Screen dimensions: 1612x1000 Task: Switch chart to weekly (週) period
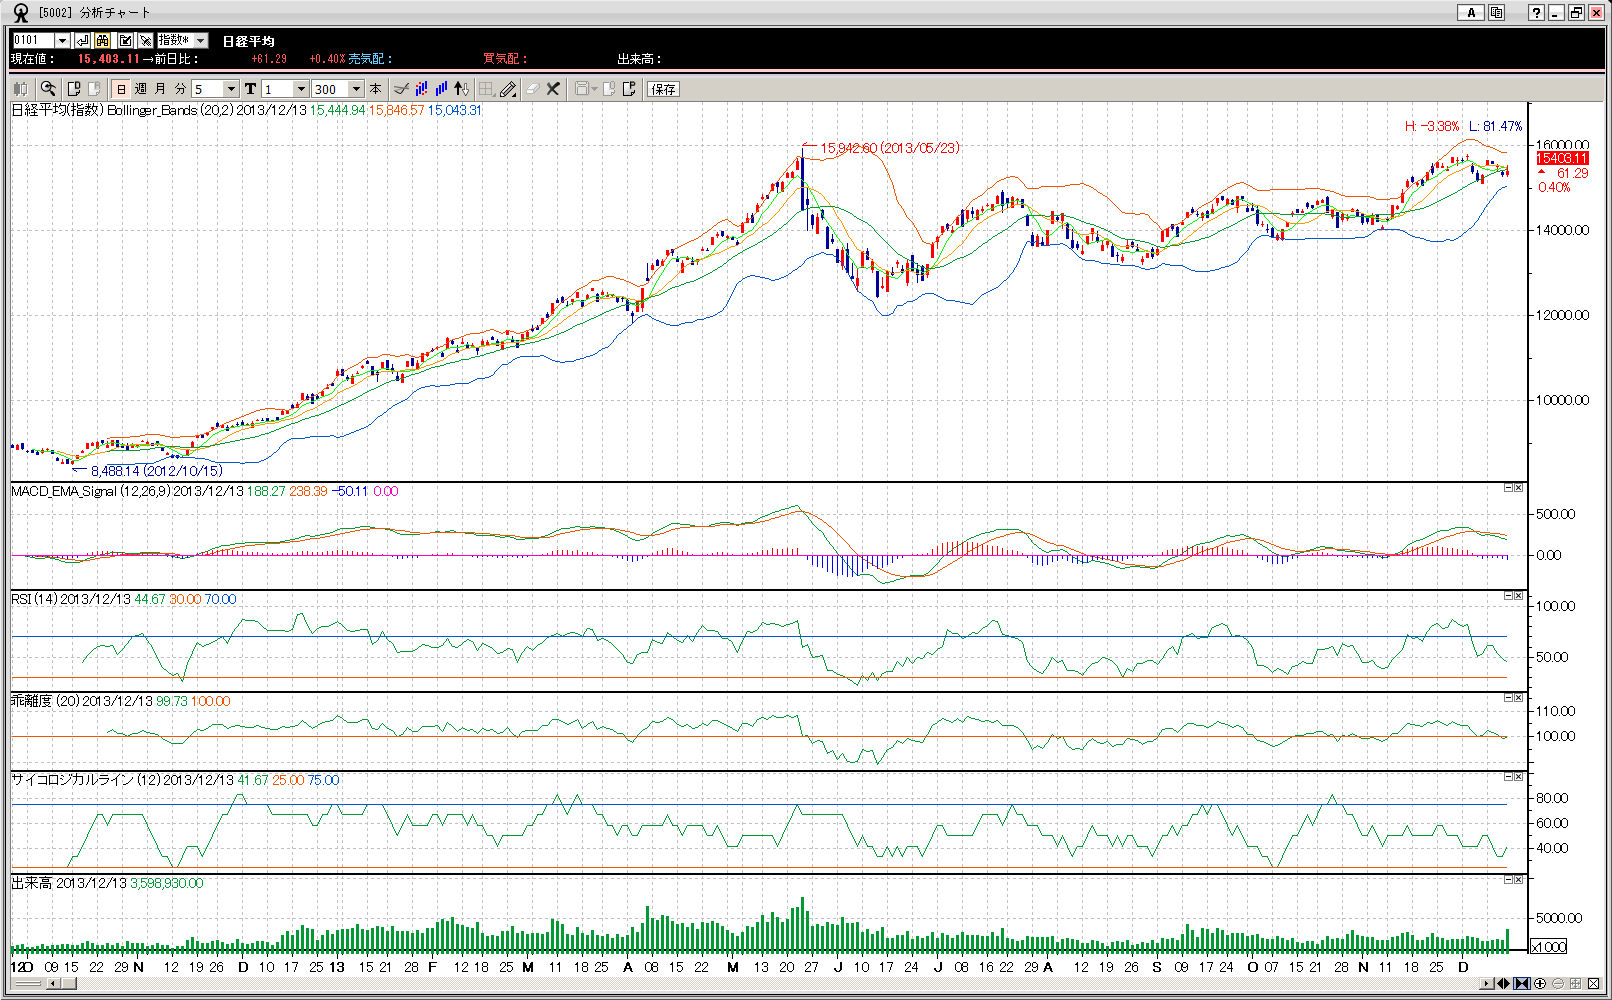point(141,89)
